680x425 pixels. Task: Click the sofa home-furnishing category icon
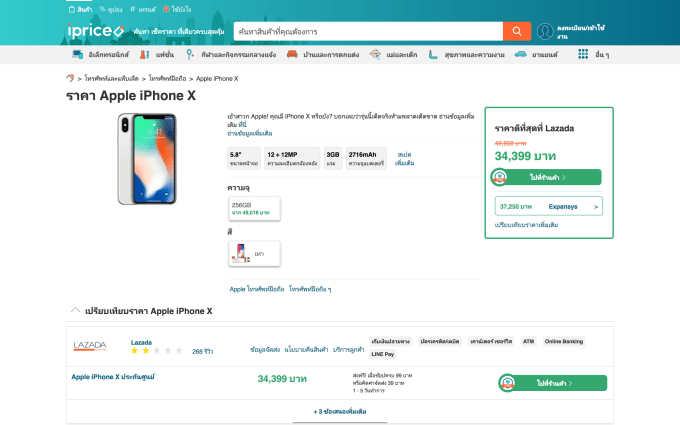pyautogui.click(x=292, y=53)
